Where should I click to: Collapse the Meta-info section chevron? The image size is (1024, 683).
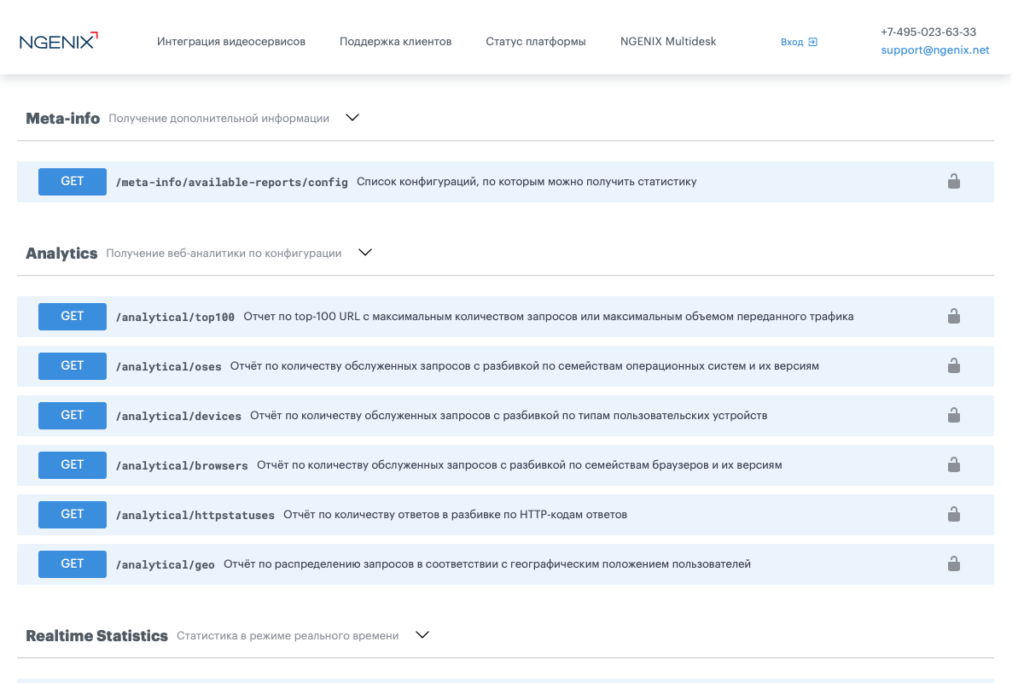pos(353,118)
